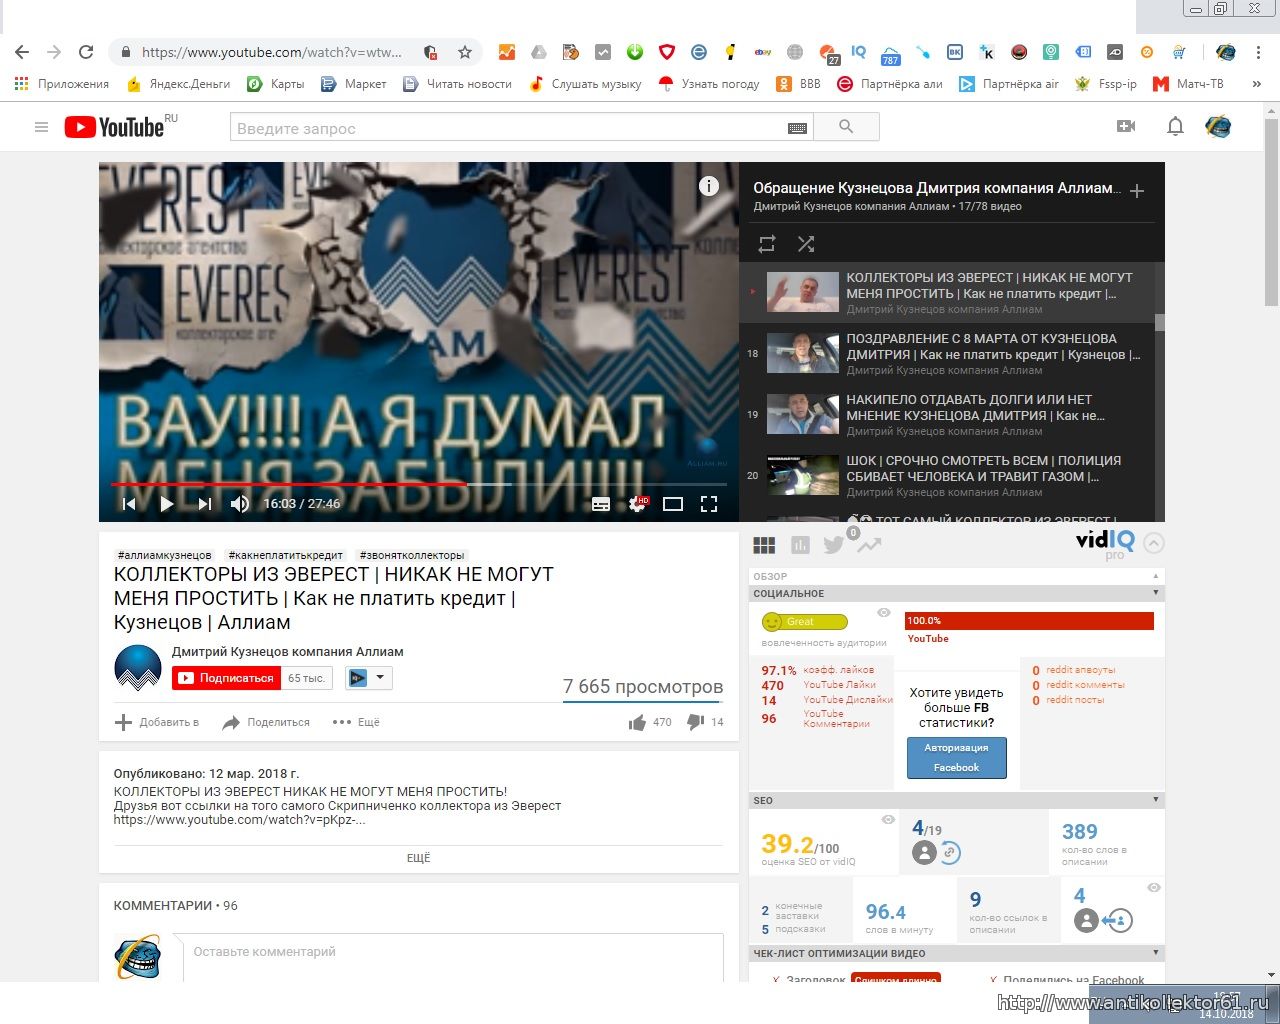Skip to next video in player

[x=205, y=504]
